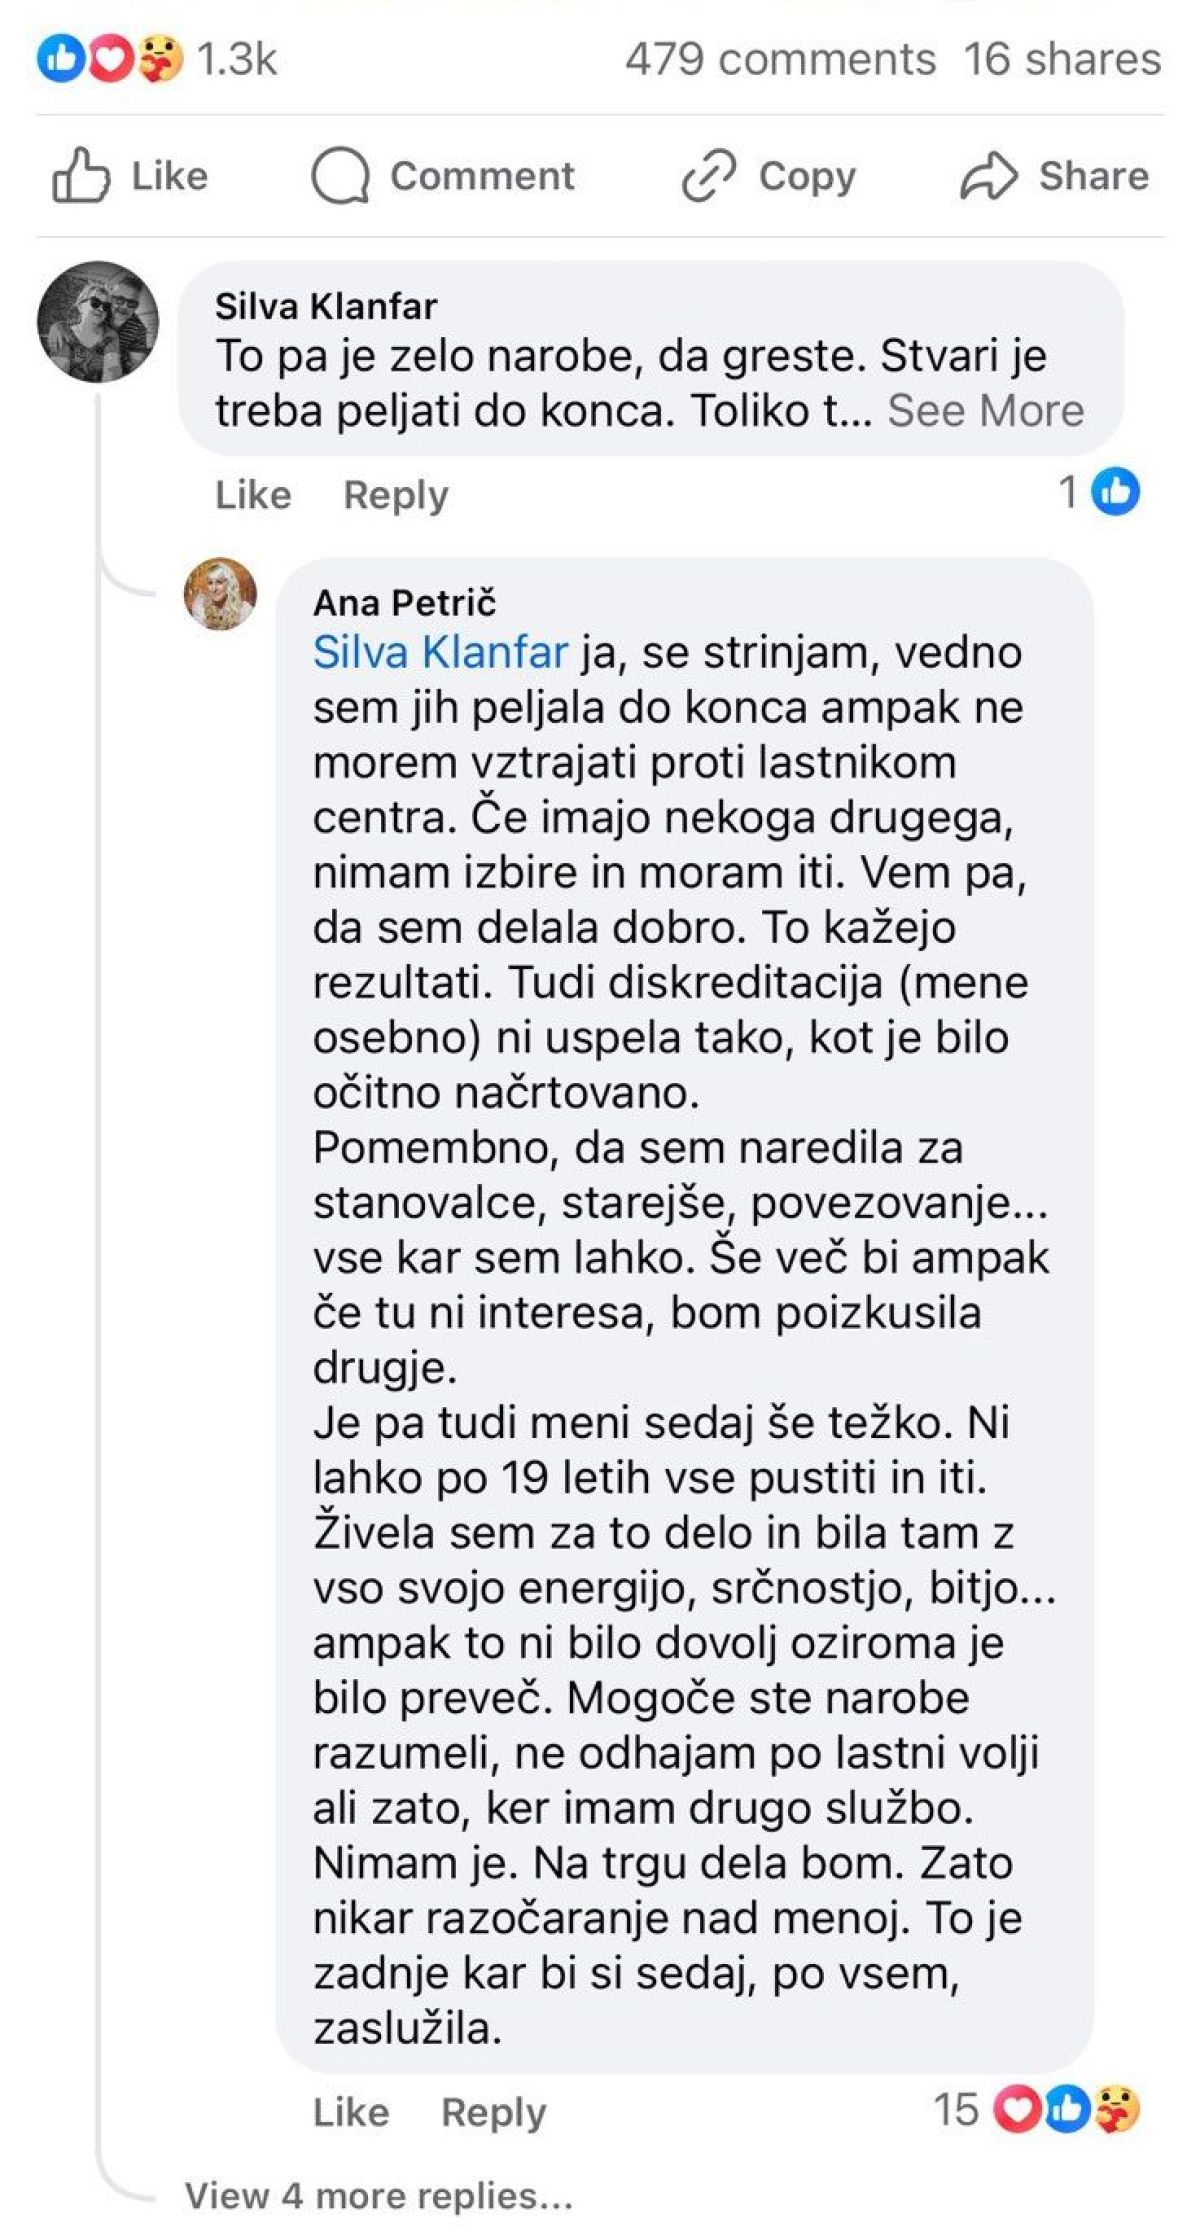Tap the Comment speech bubble icon

[x=340, y=176]
